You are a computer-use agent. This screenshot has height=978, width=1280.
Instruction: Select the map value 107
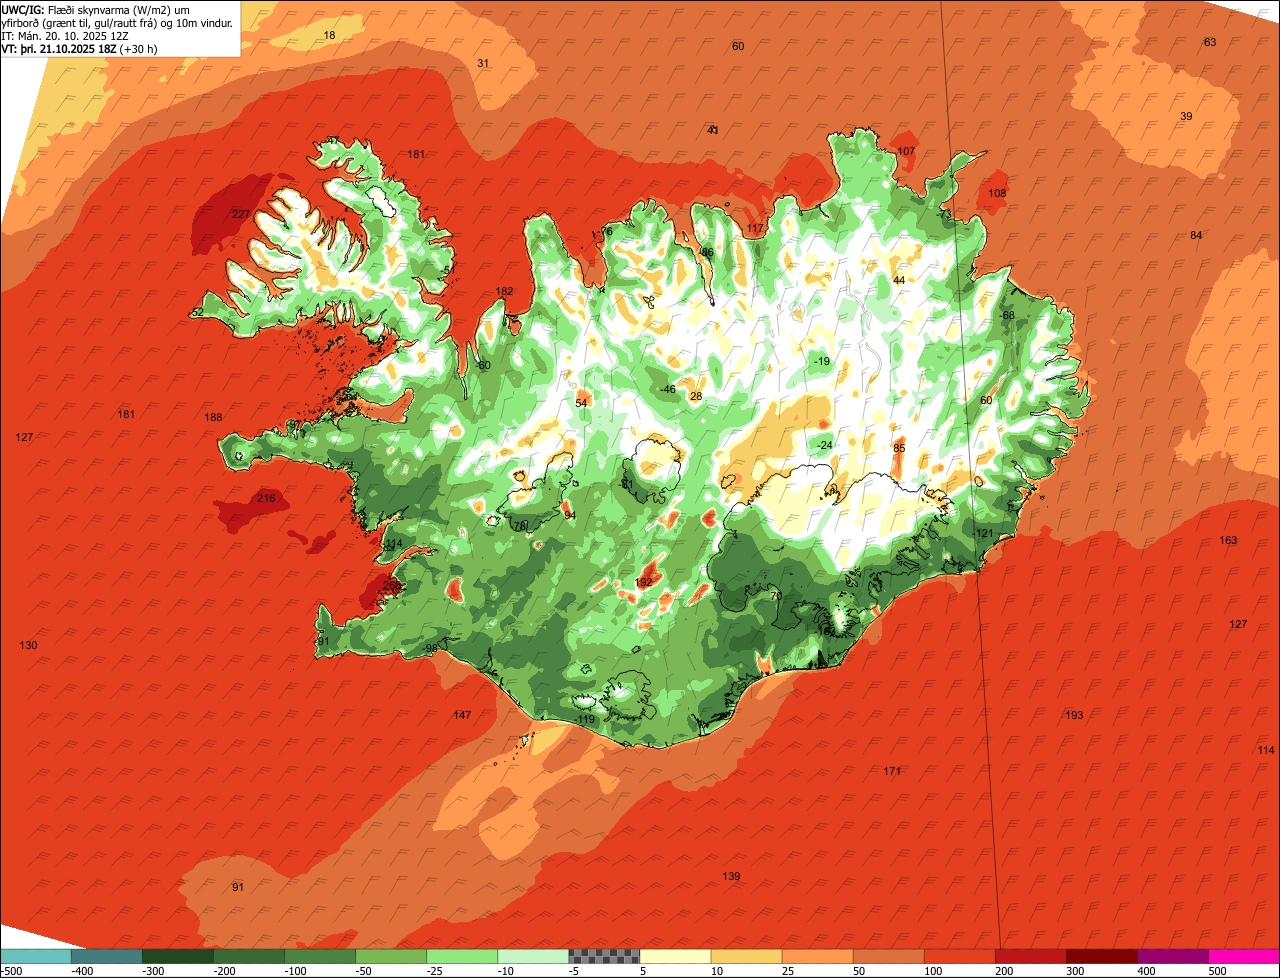(906, 151)
